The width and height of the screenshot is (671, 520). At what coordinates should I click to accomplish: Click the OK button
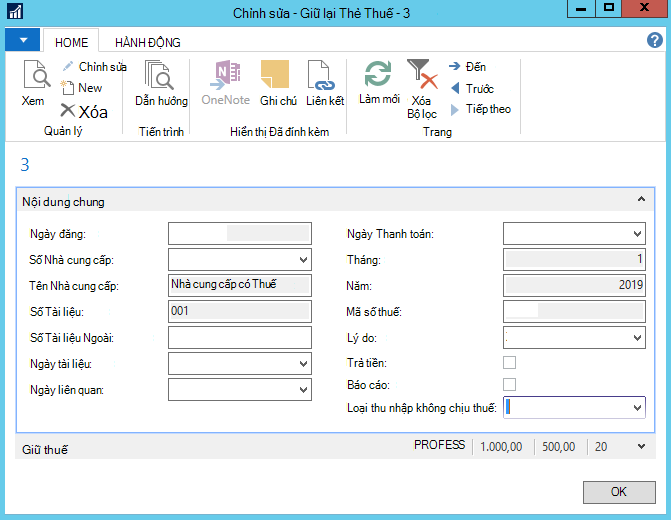pyautogui.click(x=619, y=492)
